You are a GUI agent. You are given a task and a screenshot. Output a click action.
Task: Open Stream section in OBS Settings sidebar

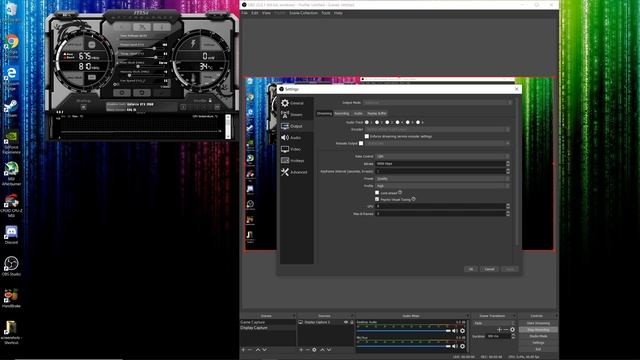pos(297,115)
